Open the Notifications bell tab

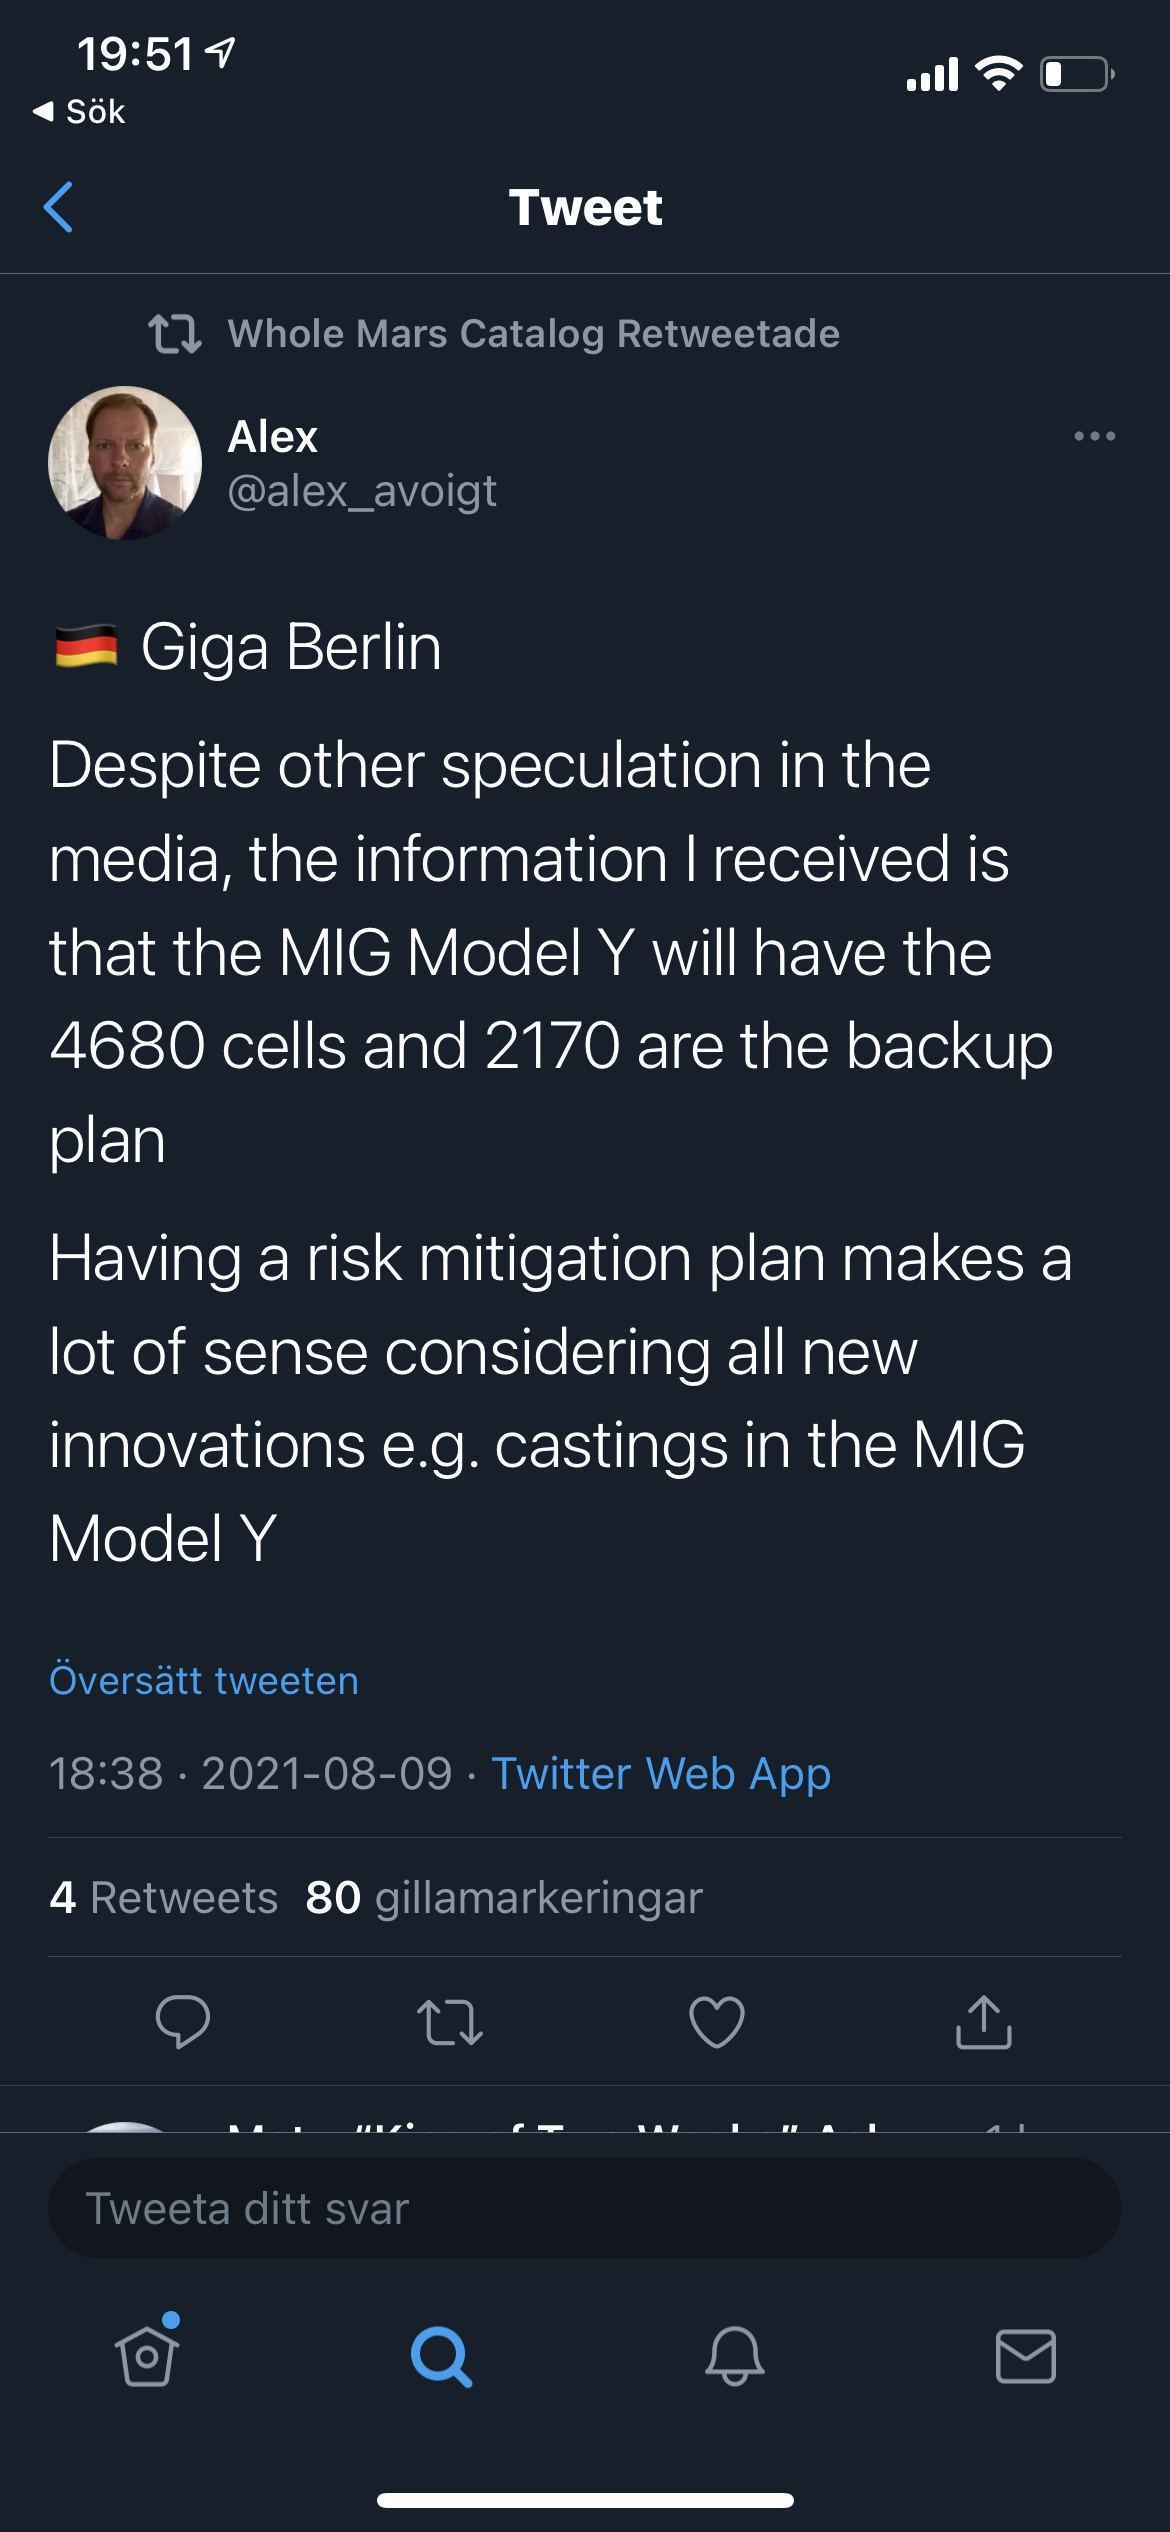(735, 2356)
